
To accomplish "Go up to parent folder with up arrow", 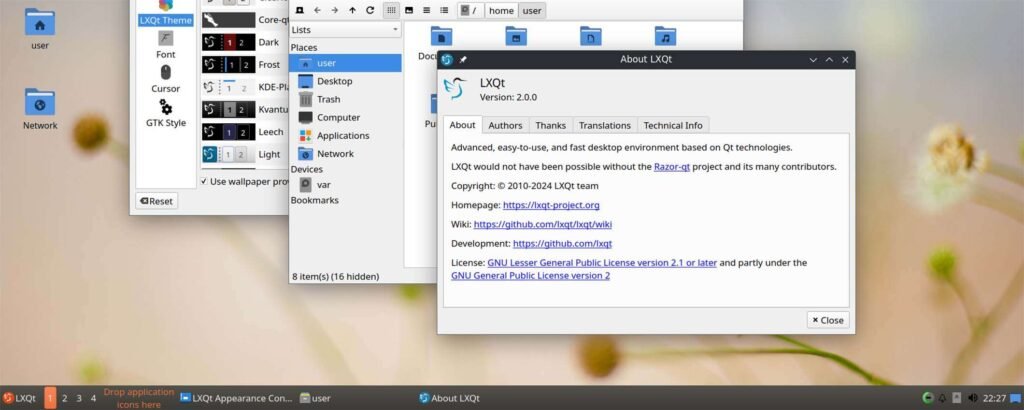I will [352, 10].
